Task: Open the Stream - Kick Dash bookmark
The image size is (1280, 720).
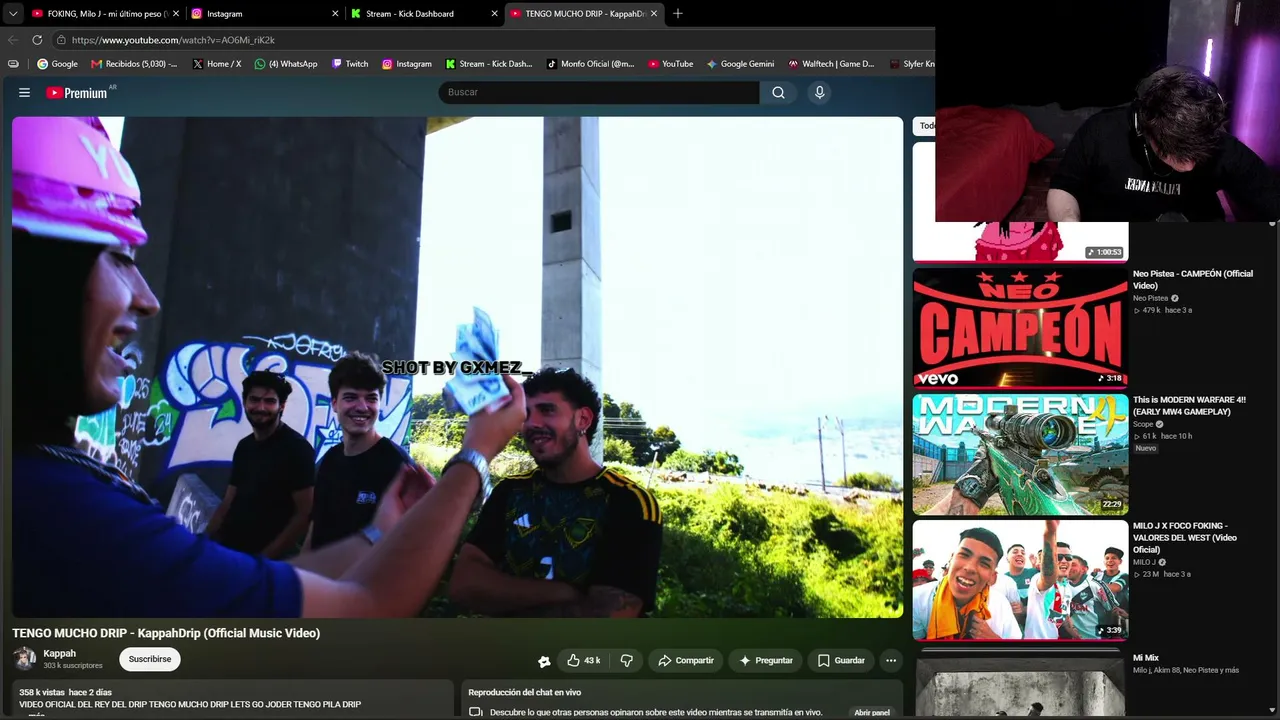Action: coord(489,64)
